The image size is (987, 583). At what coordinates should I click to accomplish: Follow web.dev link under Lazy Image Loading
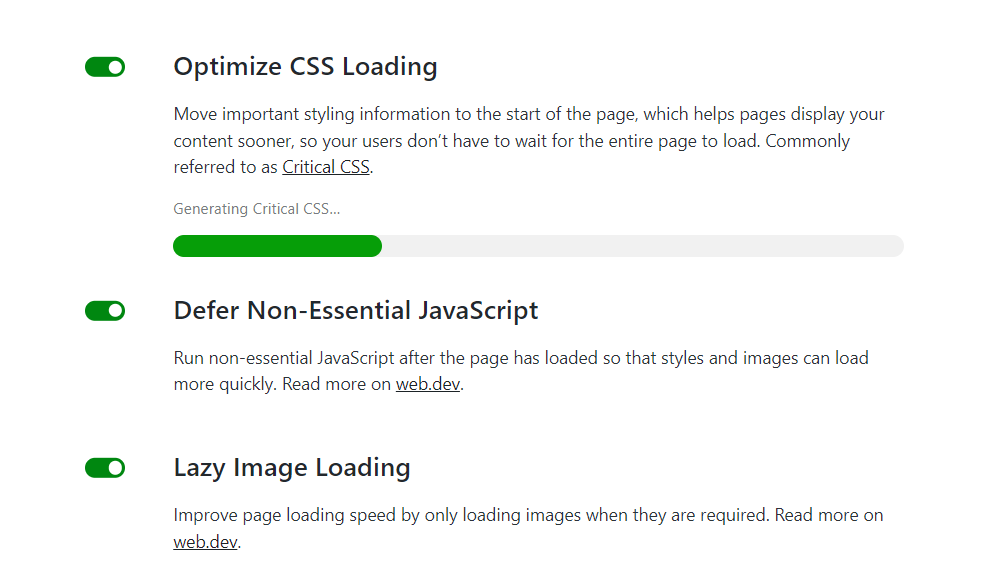pyautogui.click(x=205, y=543)
